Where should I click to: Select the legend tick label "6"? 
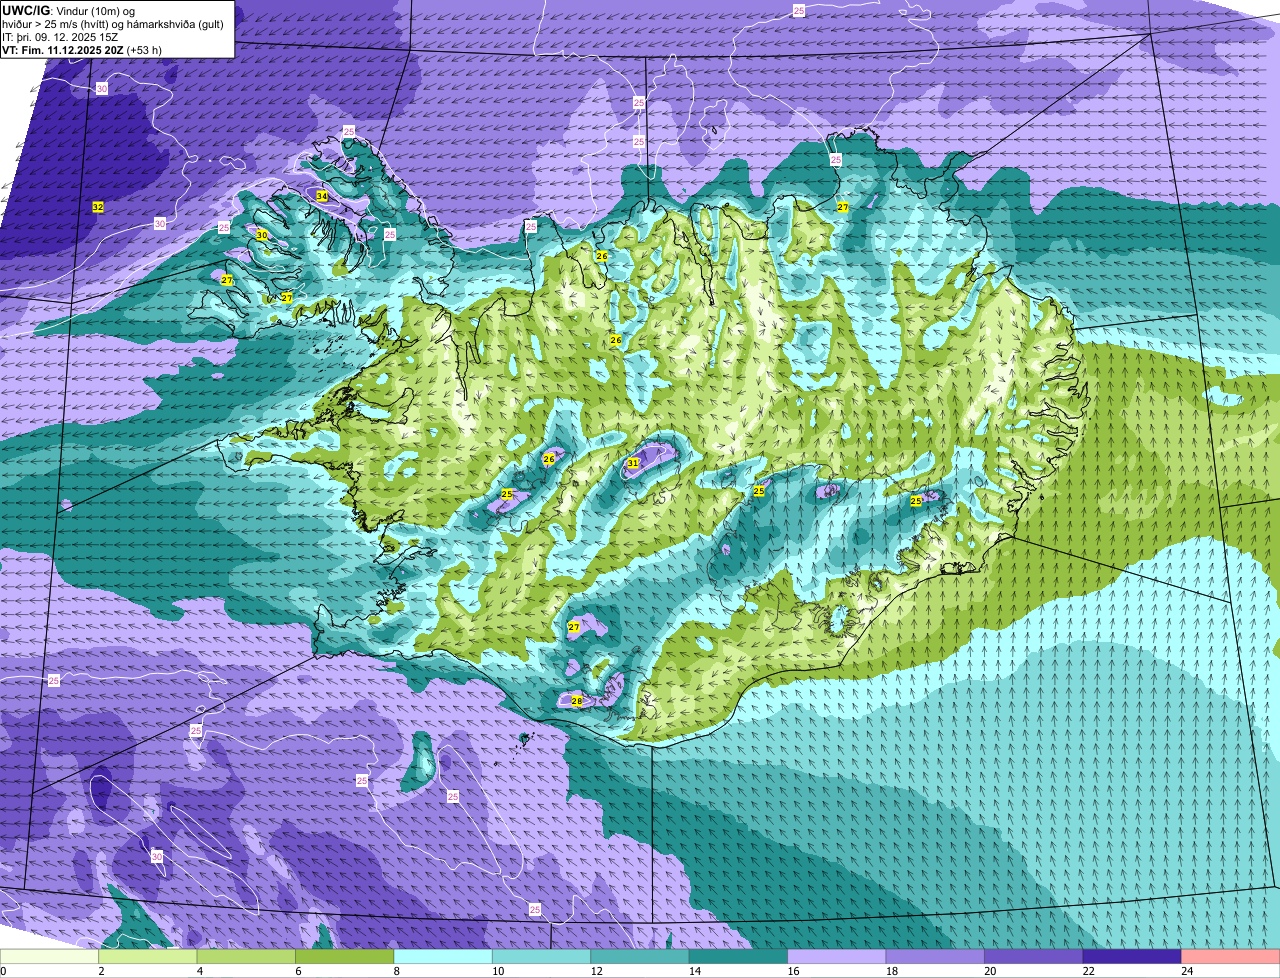[x=297, y=970]
